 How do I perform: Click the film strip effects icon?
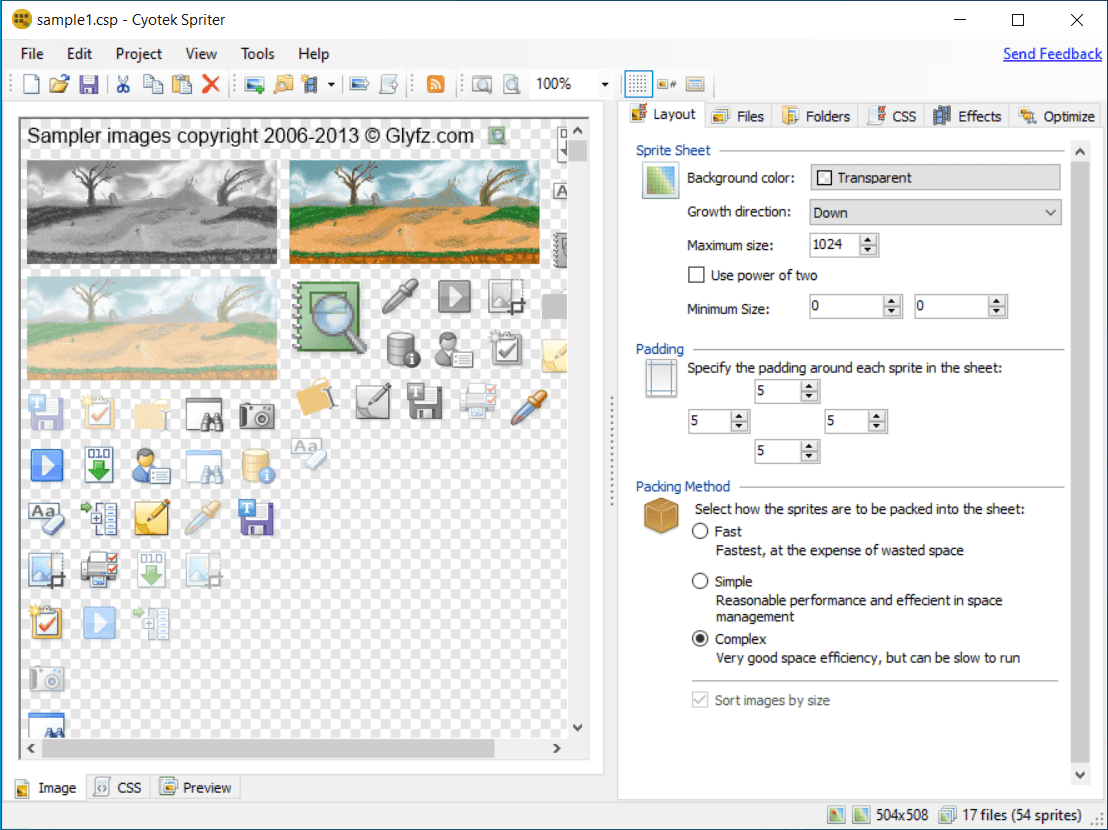click(x=310, y=84)
